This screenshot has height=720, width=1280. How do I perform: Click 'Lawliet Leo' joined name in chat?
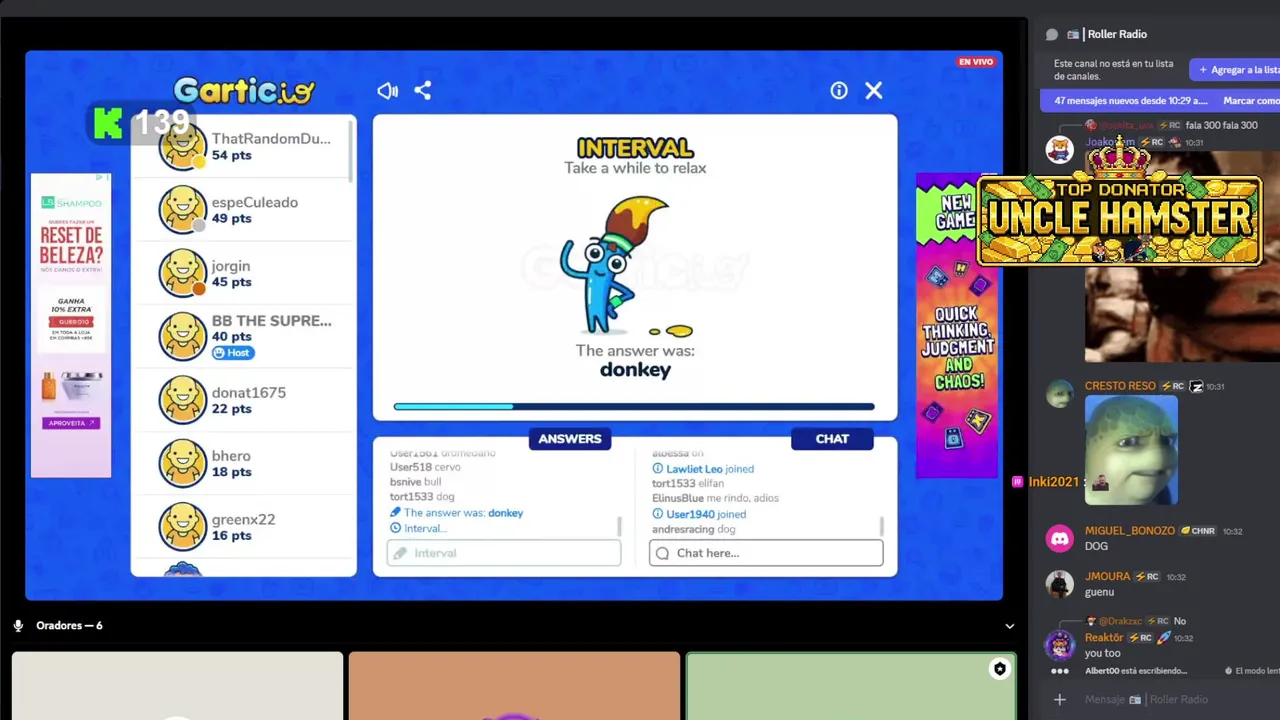point(694,469)
